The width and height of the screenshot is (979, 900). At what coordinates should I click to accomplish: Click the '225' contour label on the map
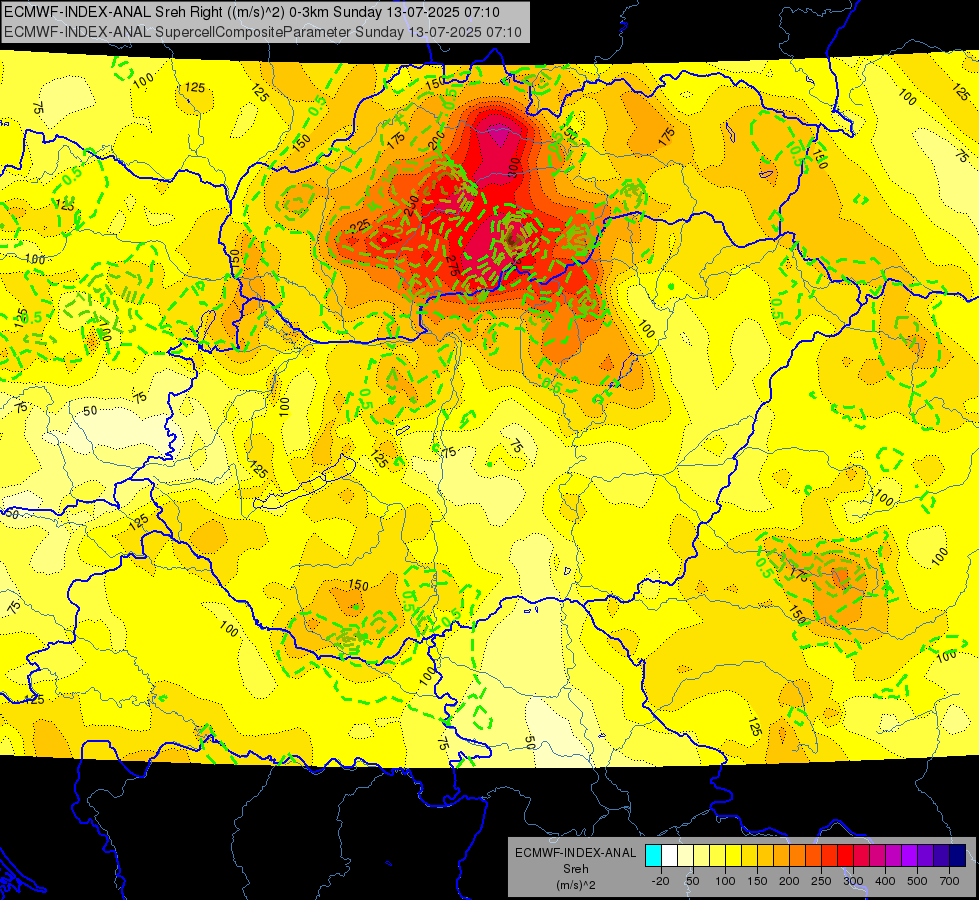(x=359, y=226)
